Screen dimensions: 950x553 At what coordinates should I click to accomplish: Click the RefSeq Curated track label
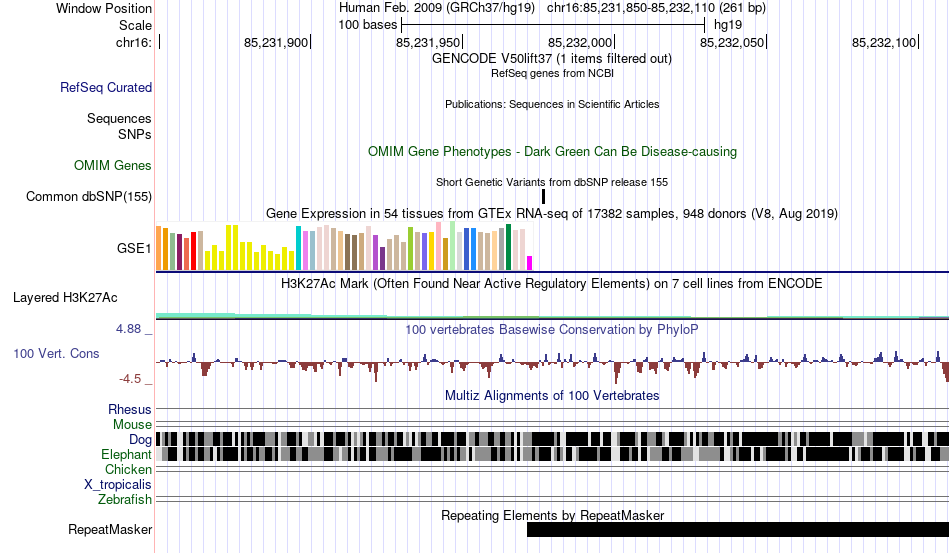tap(105, 88)
